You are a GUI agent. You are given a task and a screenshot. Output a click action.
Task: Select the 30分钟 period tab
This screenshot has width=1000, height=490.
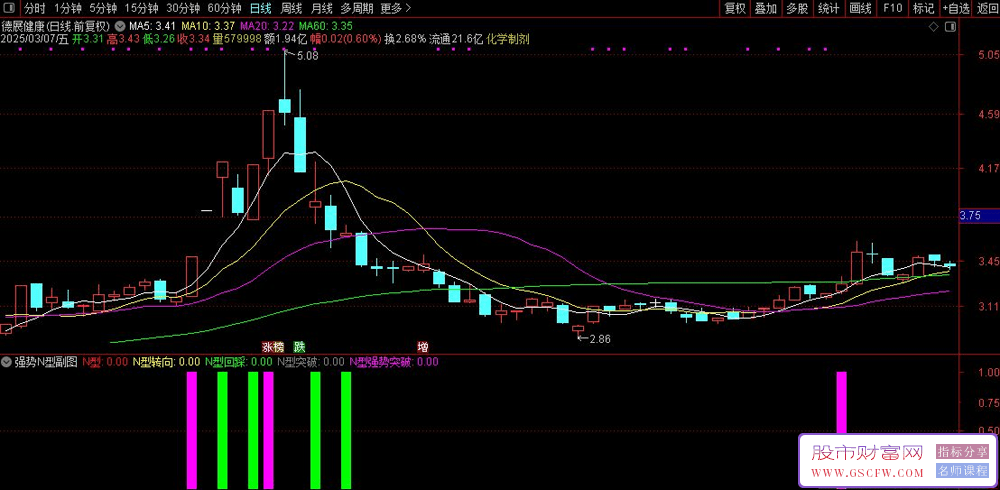[183, 8]
